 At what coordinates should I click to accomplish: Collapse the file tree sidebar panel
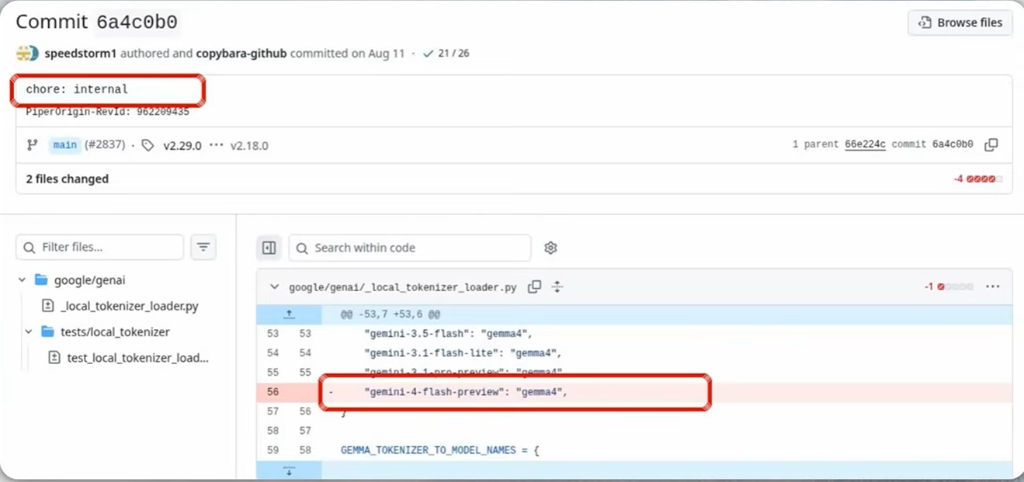pyautogui.click(x=268, y=248)
